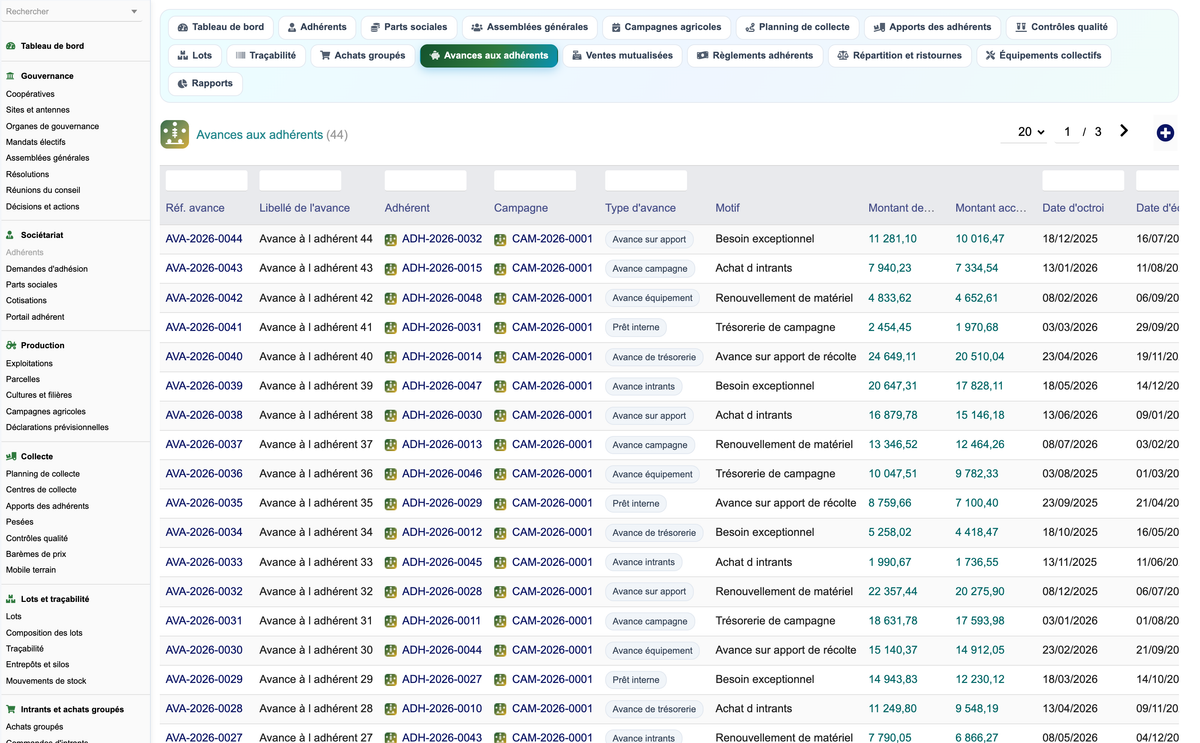Switch to Lots tab
The height and width of the screenshot is (743, 1200).
(x=195, y=55)
